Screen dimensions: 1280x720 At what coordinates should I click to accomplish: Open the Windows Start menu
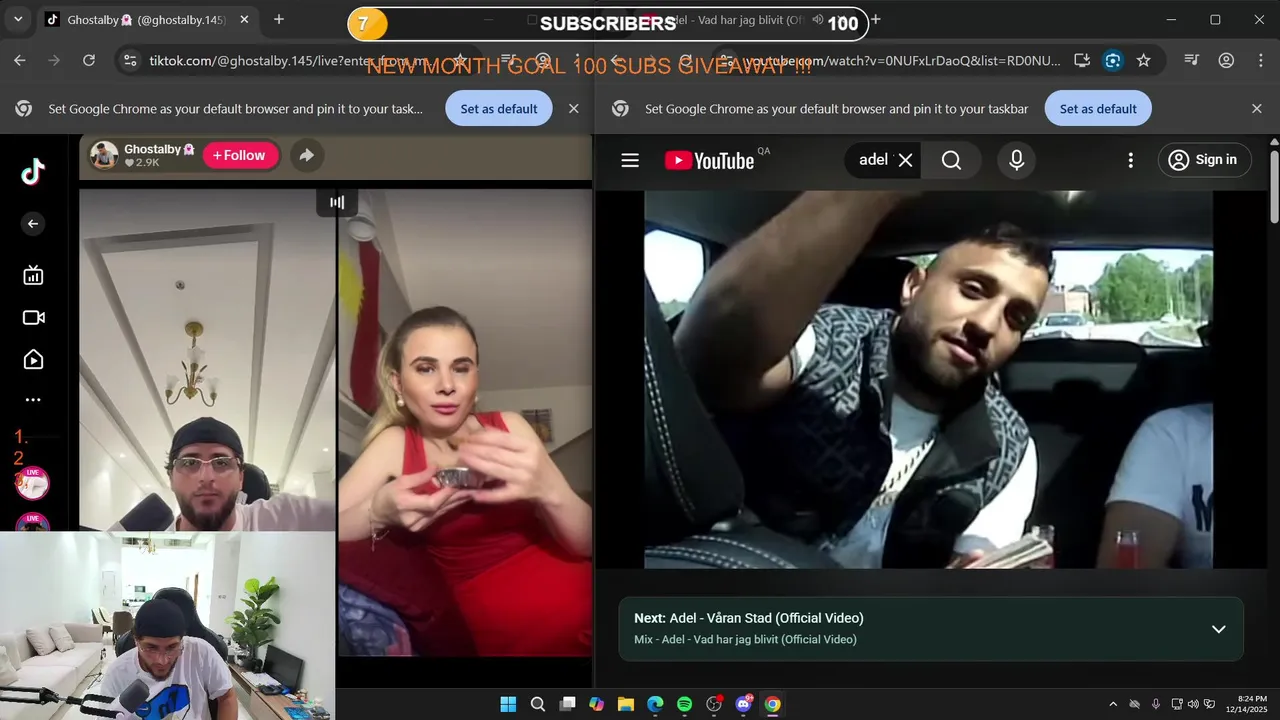508,704
